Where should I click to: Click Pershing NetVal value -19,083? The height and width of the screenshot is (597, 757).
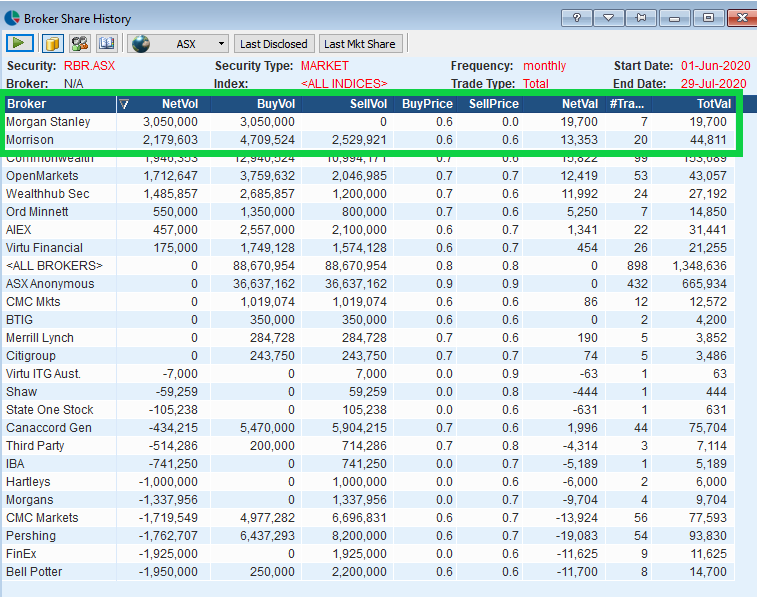click(x=576, y=536)
